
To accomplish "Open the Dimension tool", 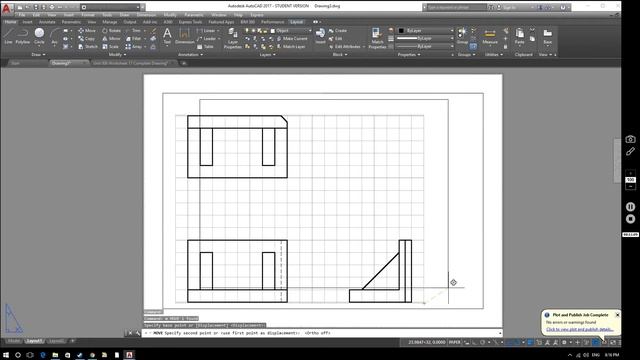I will tap(184, 36).
